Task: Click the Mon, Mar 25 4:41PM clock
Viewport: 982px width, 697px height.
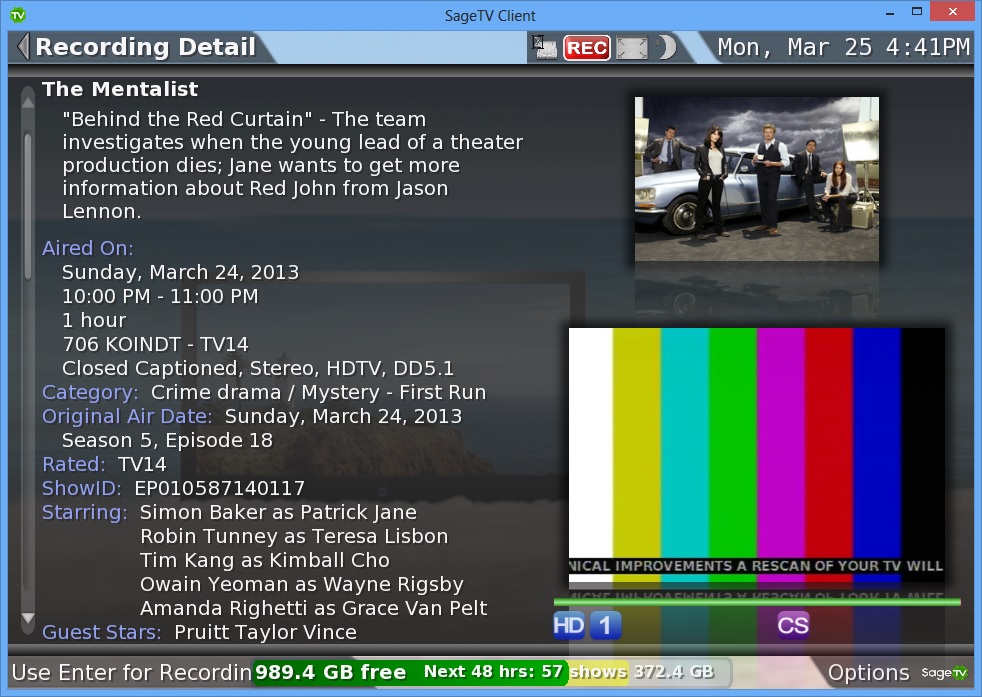Action: tap(844, 47)
